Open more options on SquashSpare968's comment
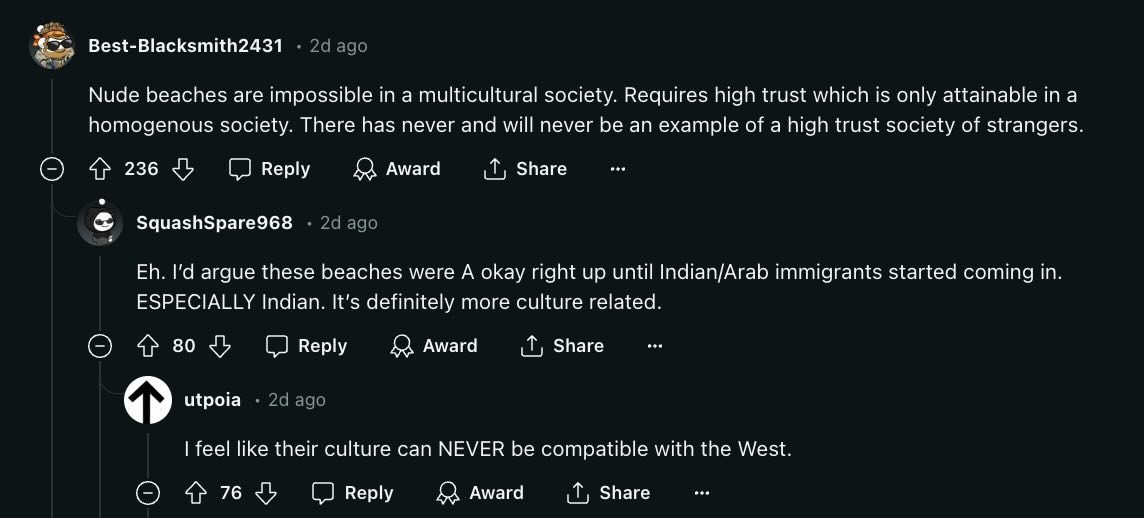 pyautogui.click(x=654, y=346)
